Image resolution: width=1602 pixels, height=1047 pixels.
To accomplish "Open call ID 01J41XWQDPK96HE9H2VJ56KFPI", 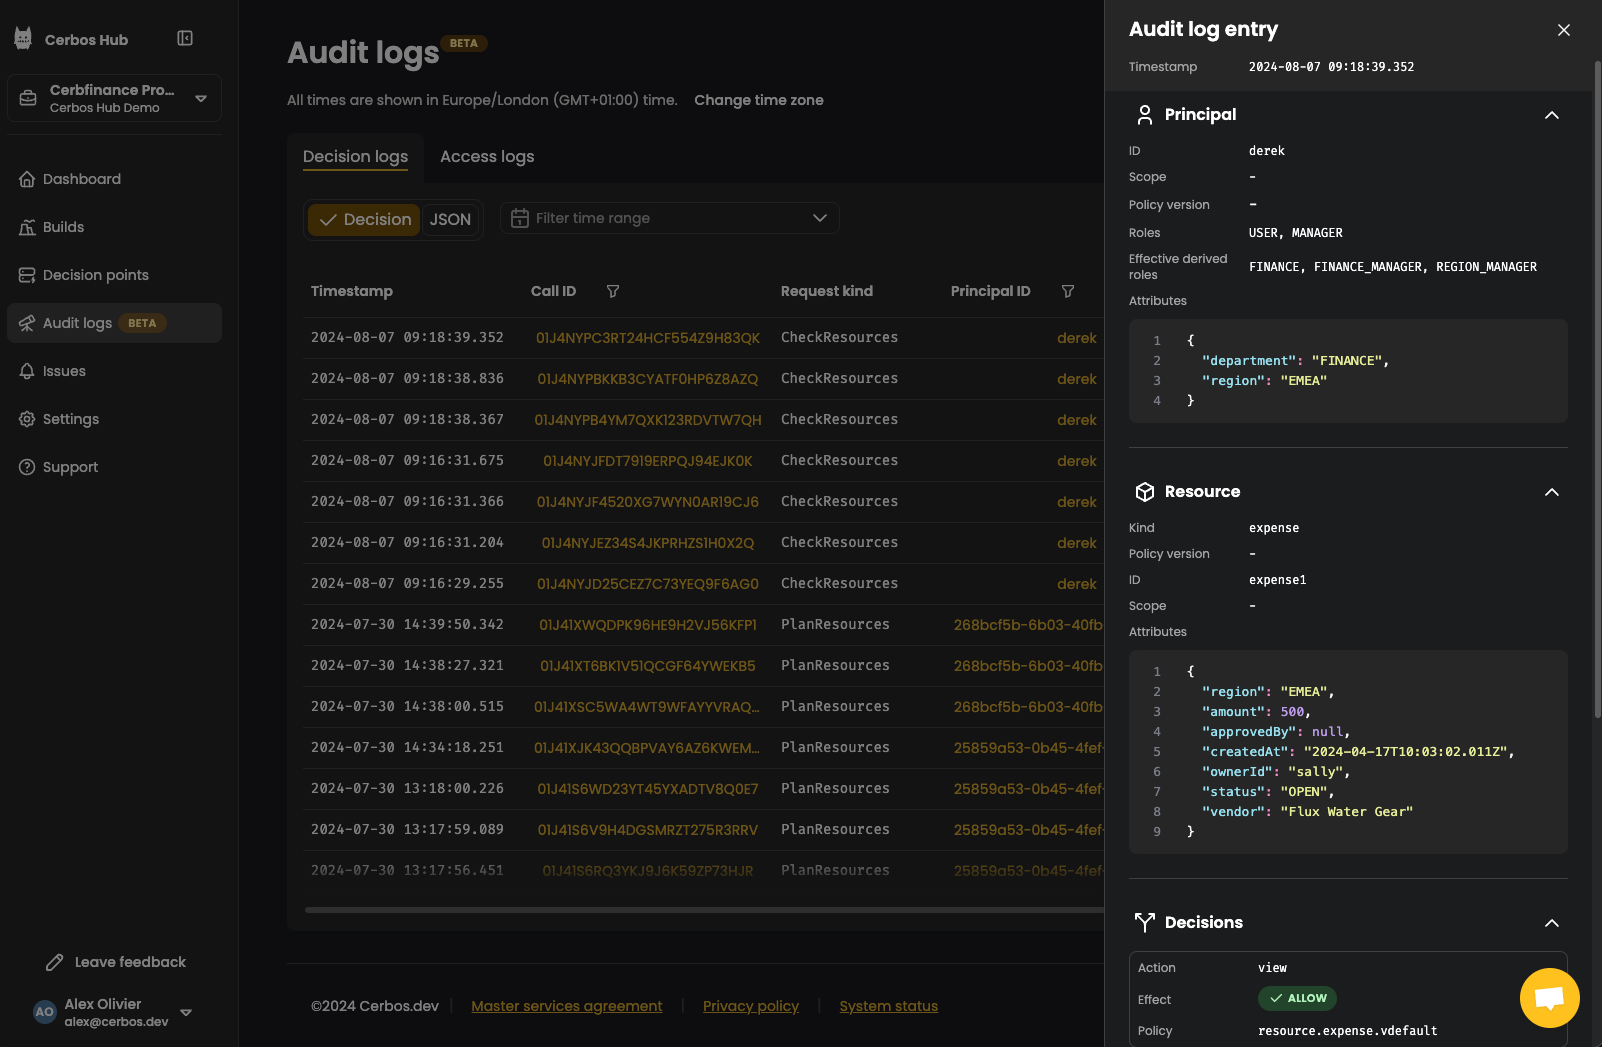I will point(648,625).
